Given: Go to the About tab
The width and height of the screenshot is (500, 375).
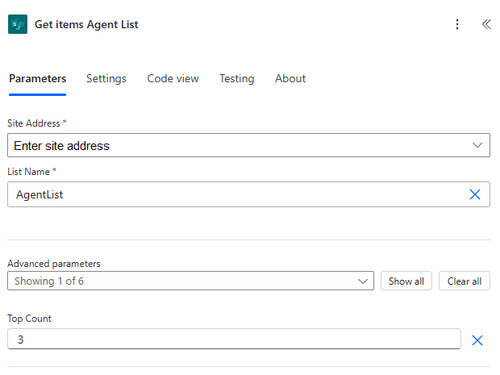Looking at the screenshot, I should (x=290, y=79).
